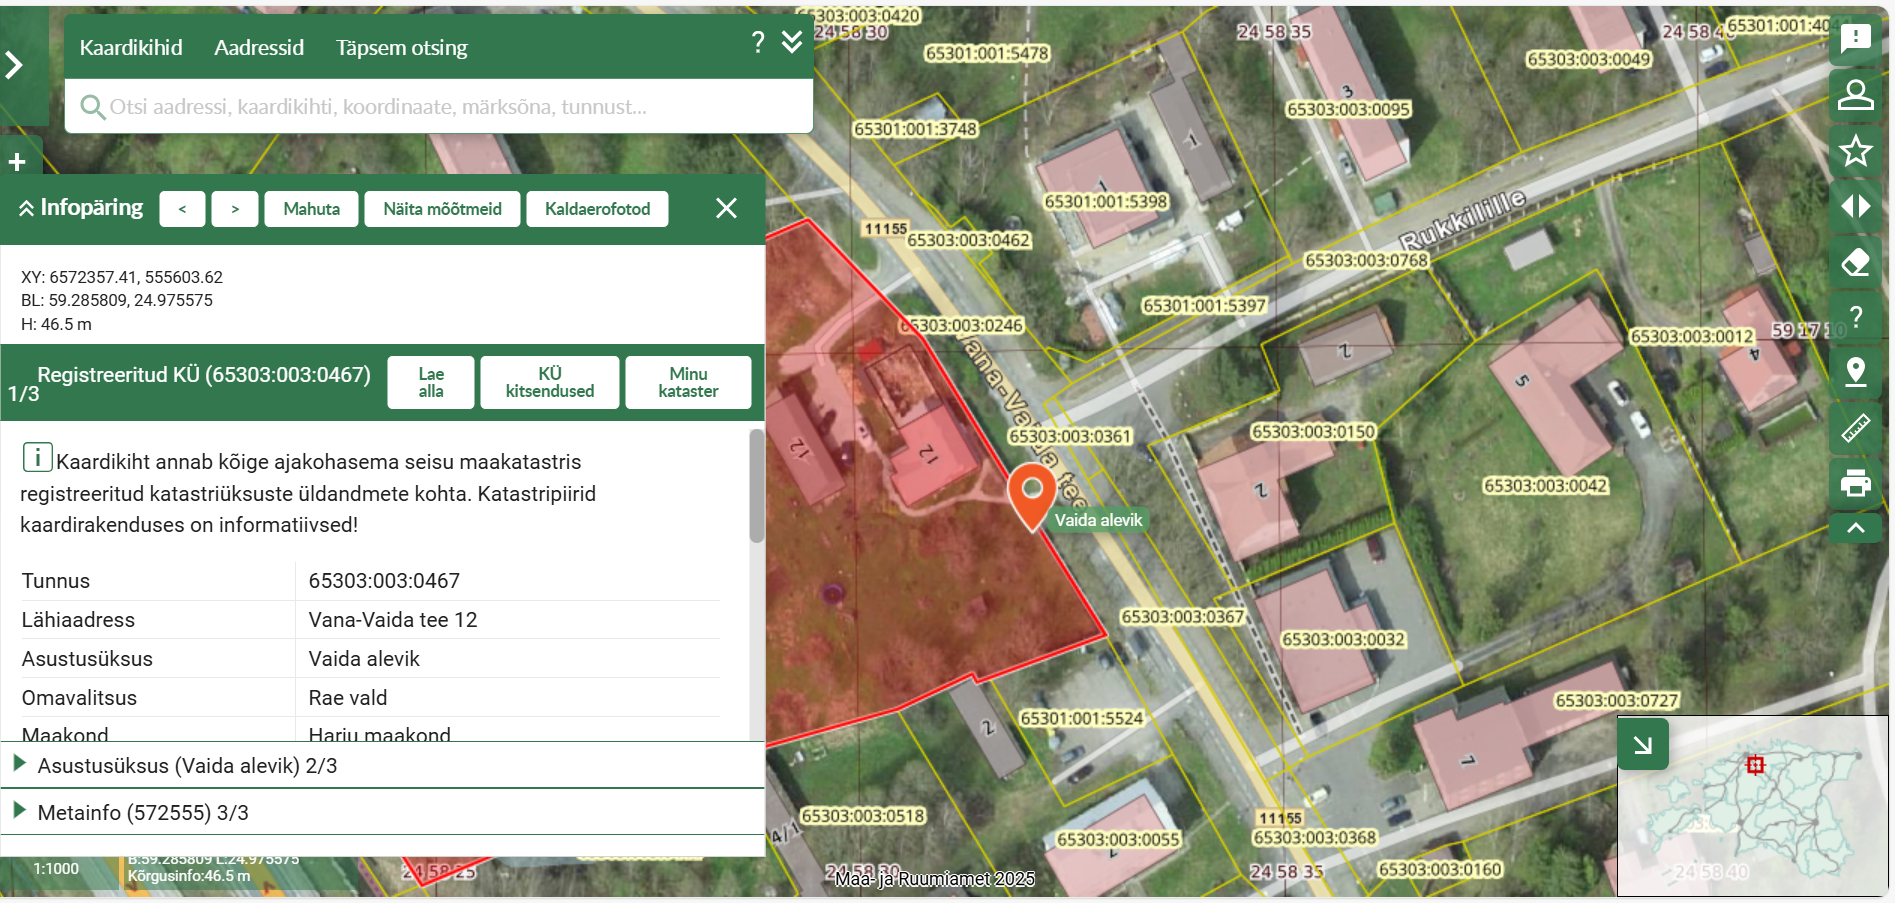The height and width of the screenshot is (903, 1895).
Task: Minimize the overview map with arrow button
Action: (x=1643, y=744)
